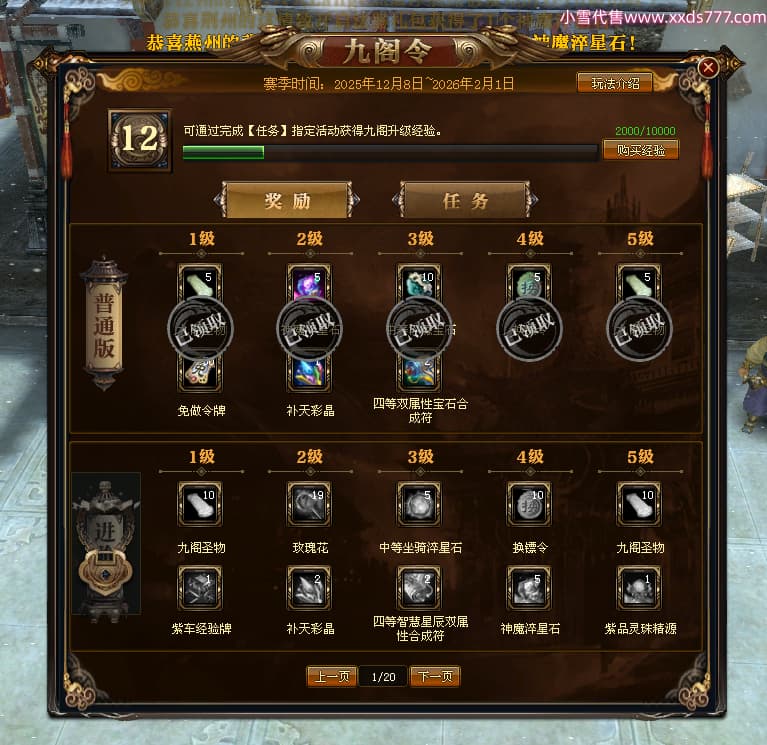Click the 玫瑰花 rose reward icon
The width and height of the screenshot is (767, 745).
(309, 503)
